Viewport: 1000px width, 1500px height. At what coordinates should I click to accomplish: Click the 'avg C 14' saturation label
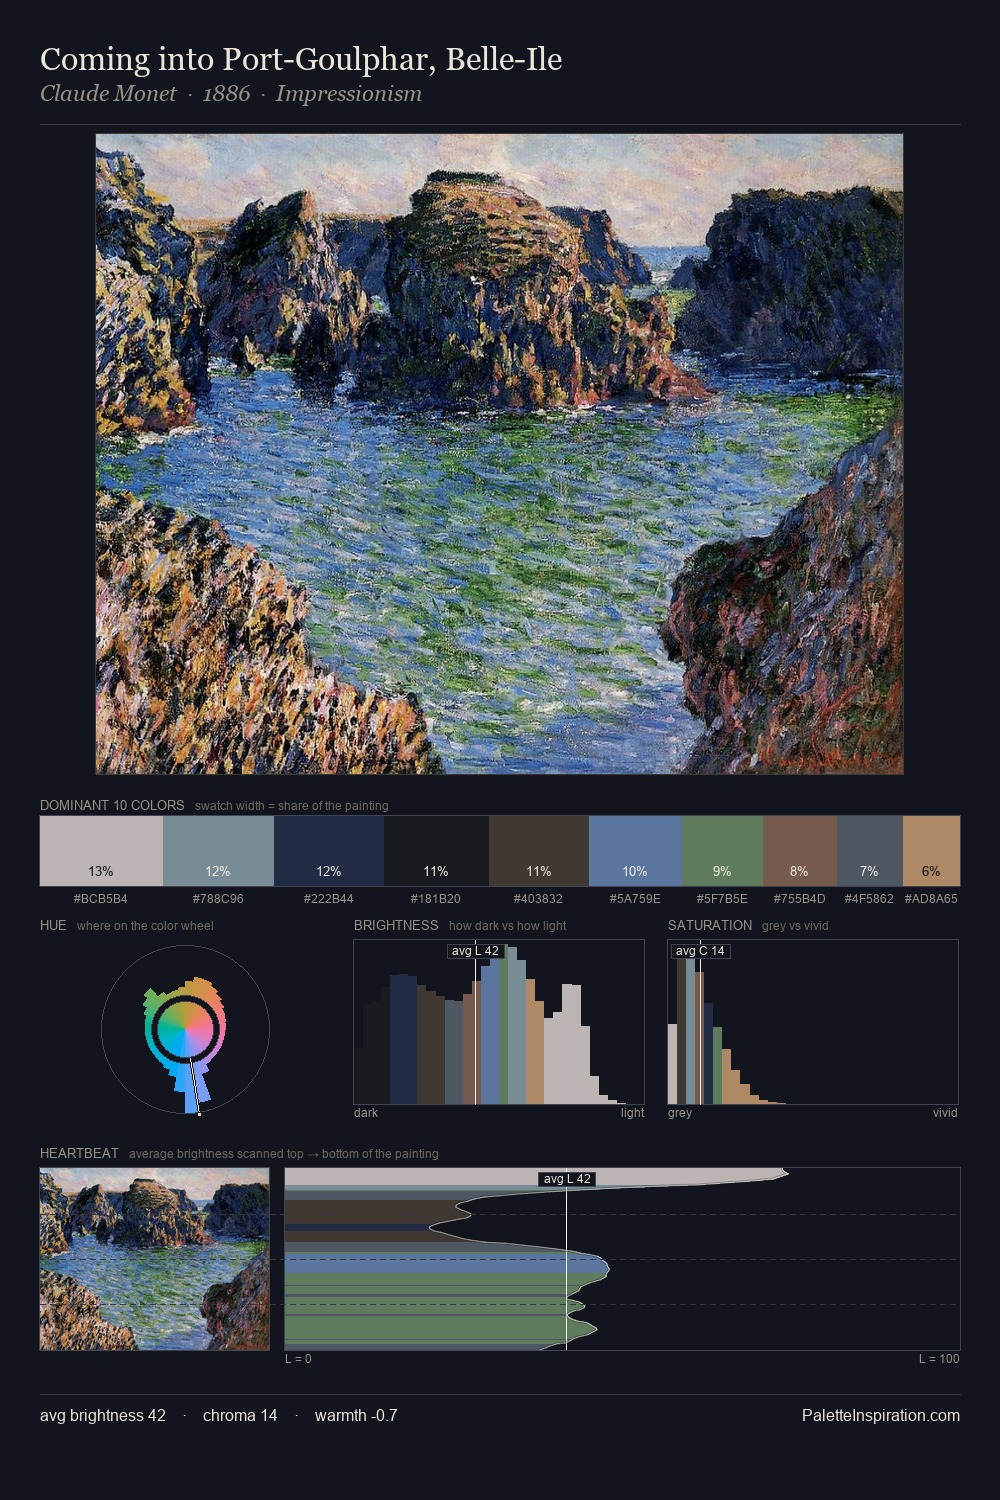(700, 951)
